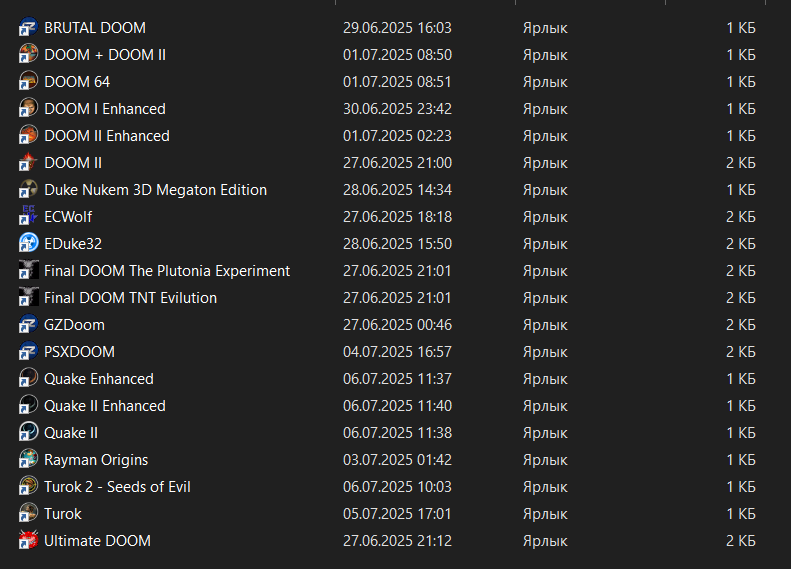Click the Ultimate DOOM shortcut icon

(28, 540)
